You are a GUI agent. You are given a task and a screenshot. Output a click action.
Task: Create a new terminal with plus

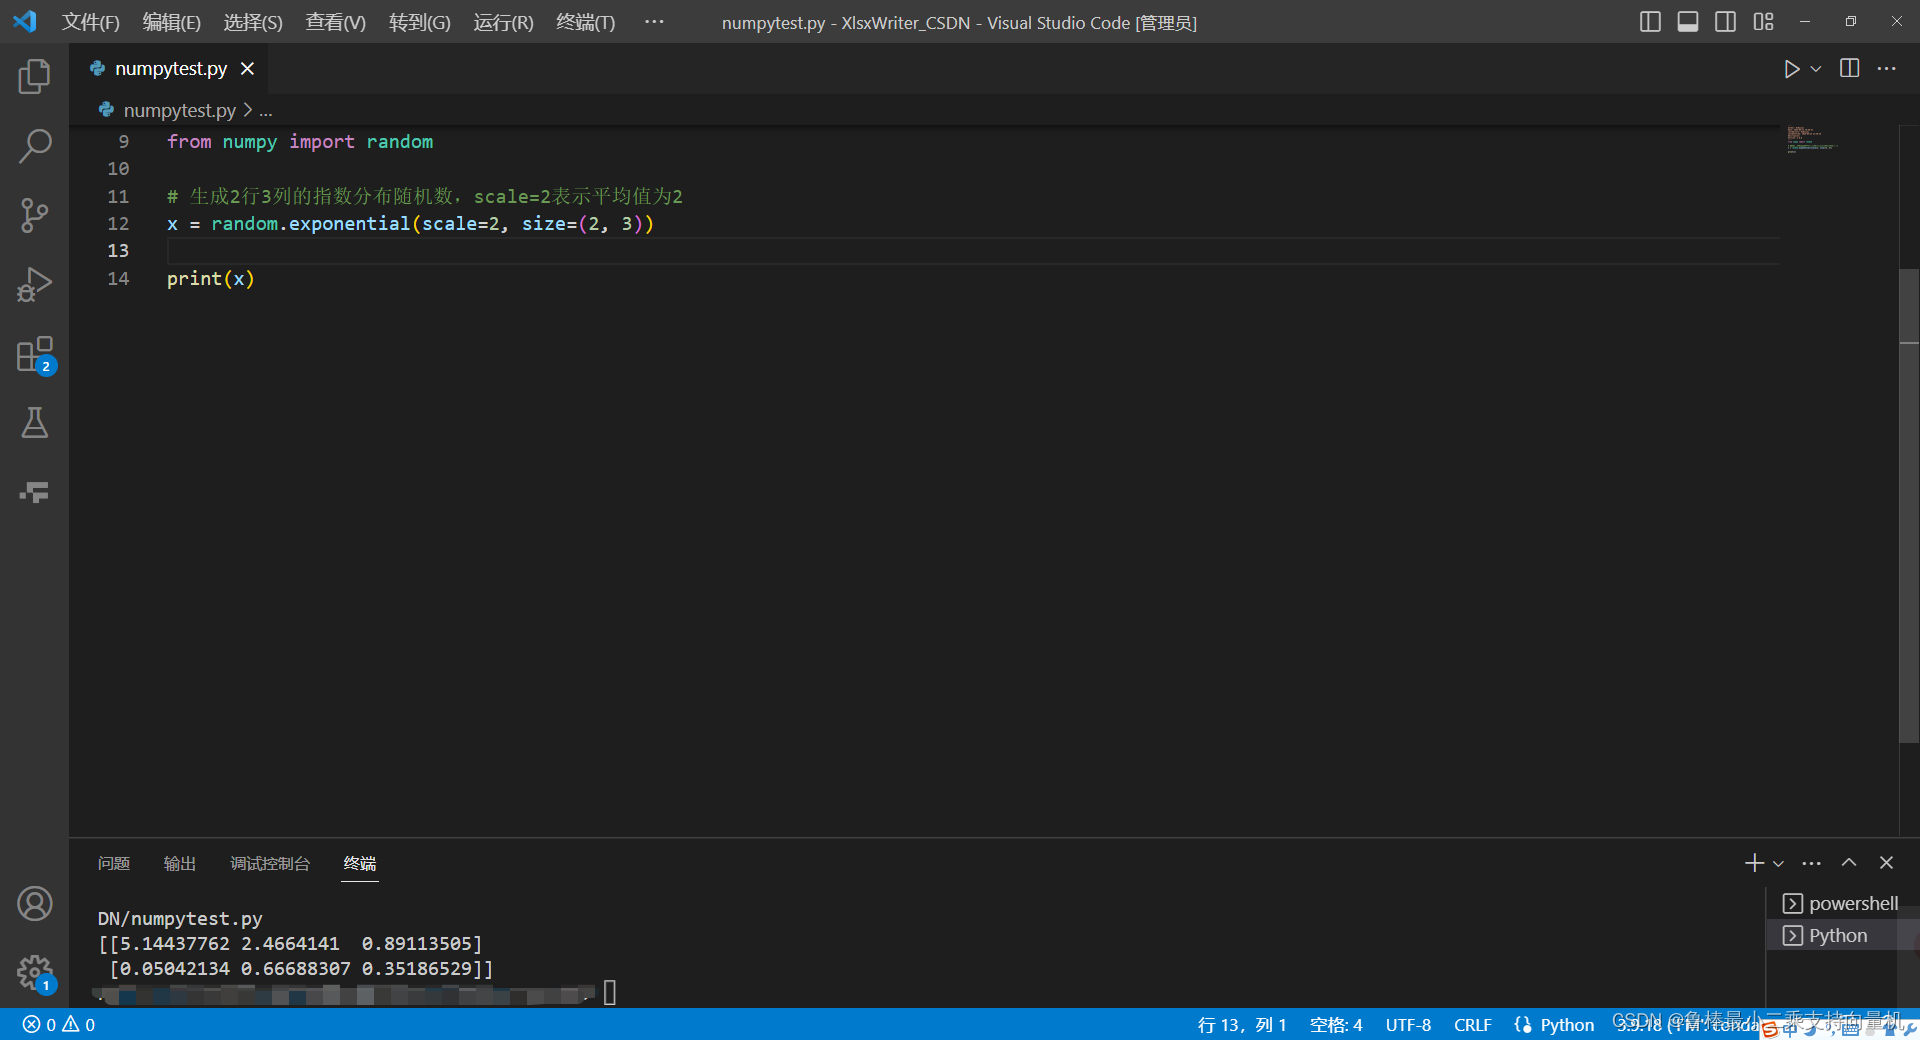(1754, 863)
